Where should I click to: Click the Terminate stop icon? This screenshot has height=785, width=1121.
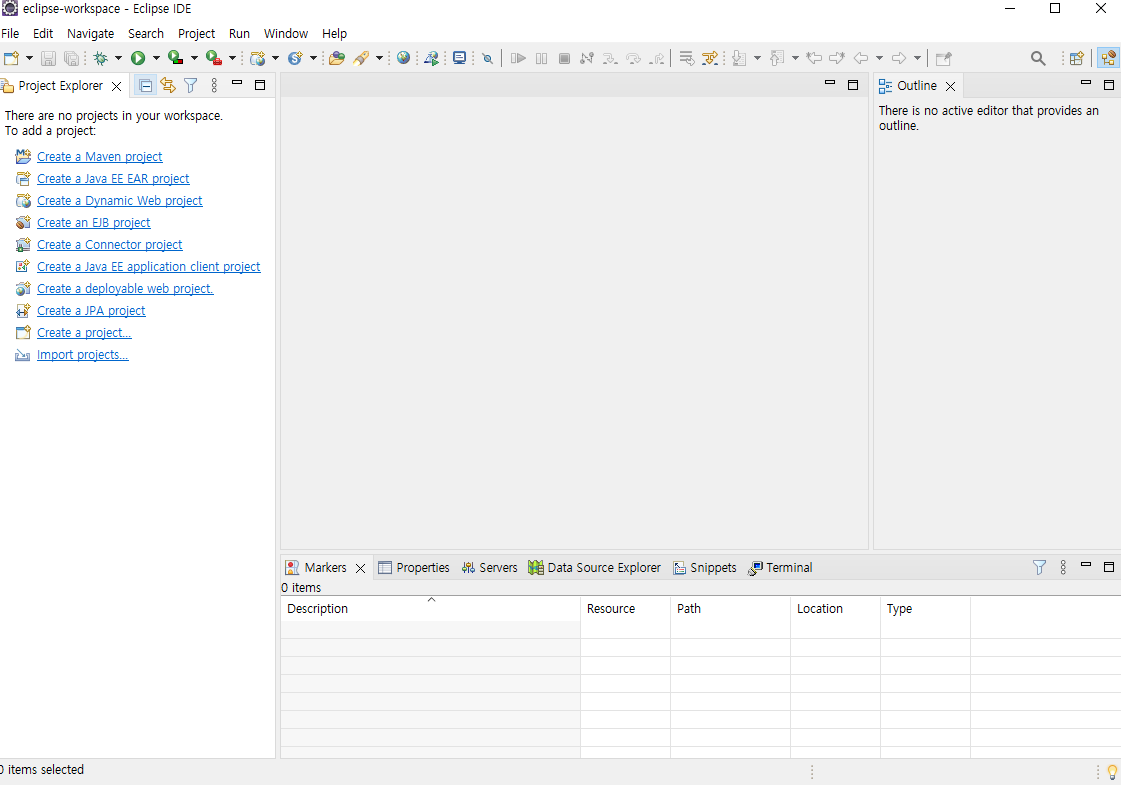[x=564, y=58]
